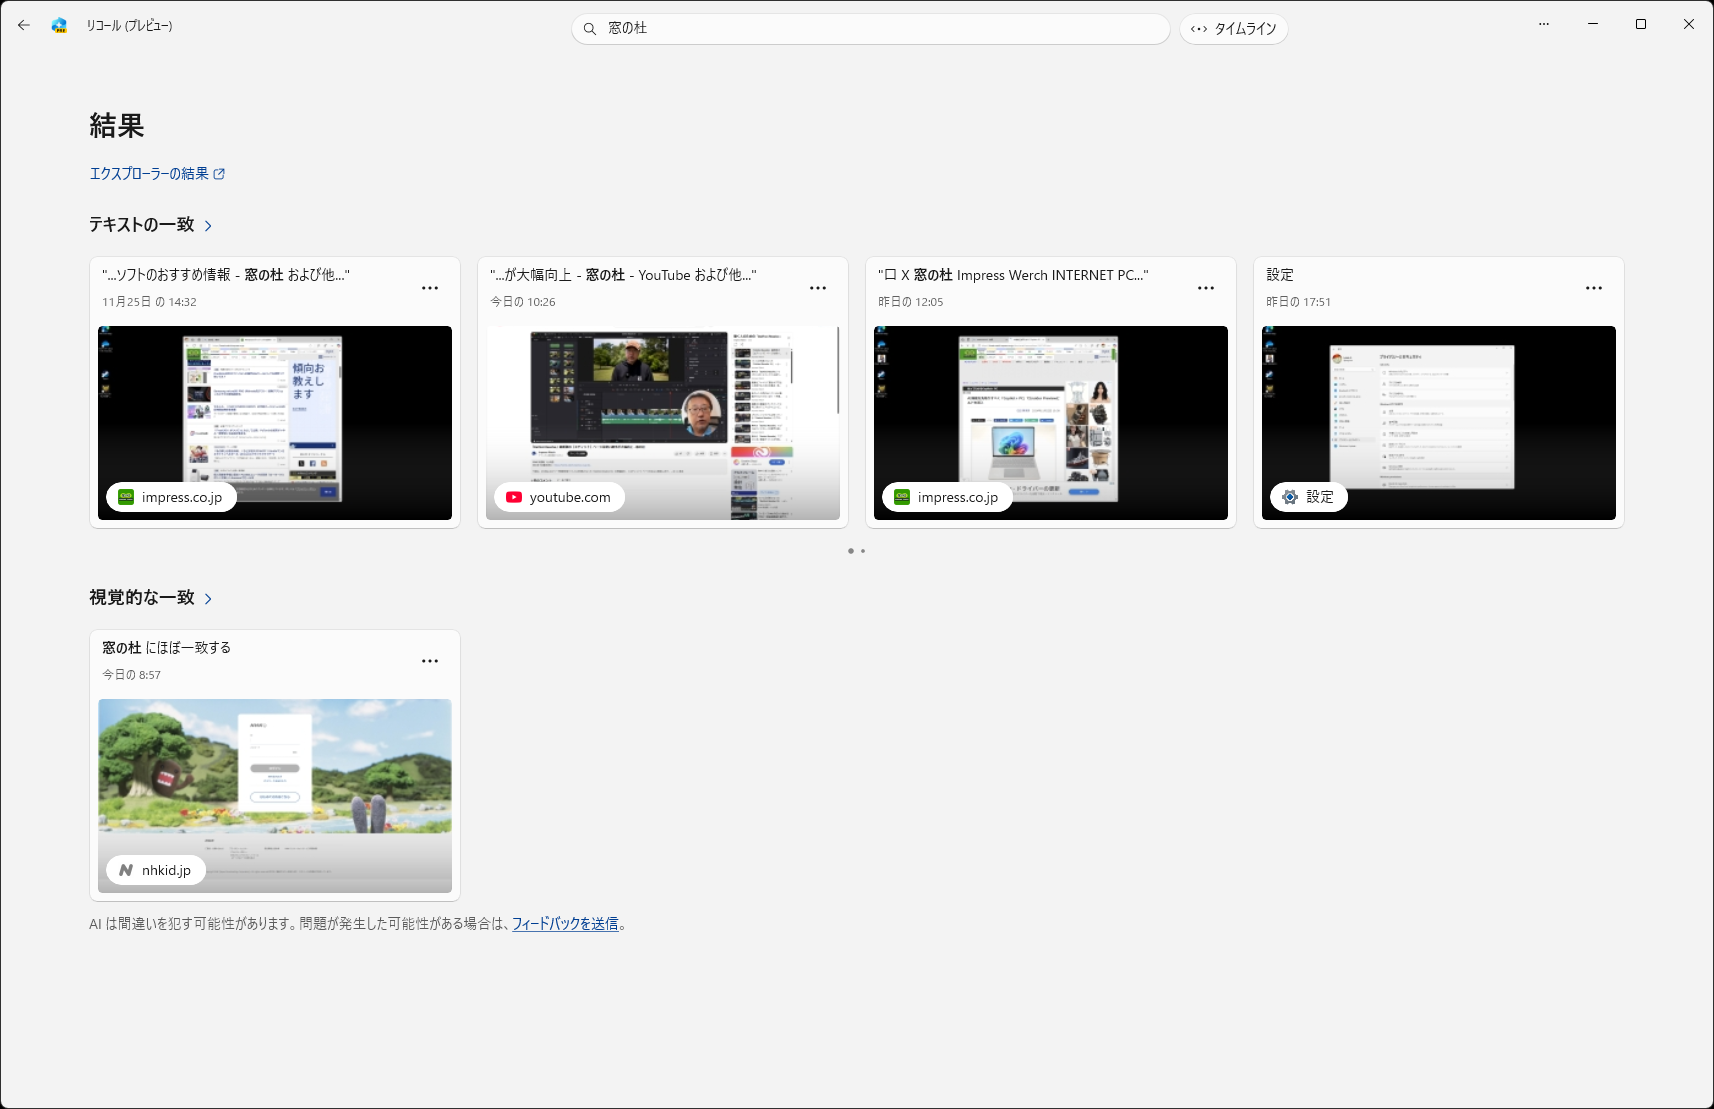Image resolution: width=1714 pixels, height=1109 pixels.
Task: Click the 11月25日 の 14:32 timestamp
Action: click(x=150, y=302)
